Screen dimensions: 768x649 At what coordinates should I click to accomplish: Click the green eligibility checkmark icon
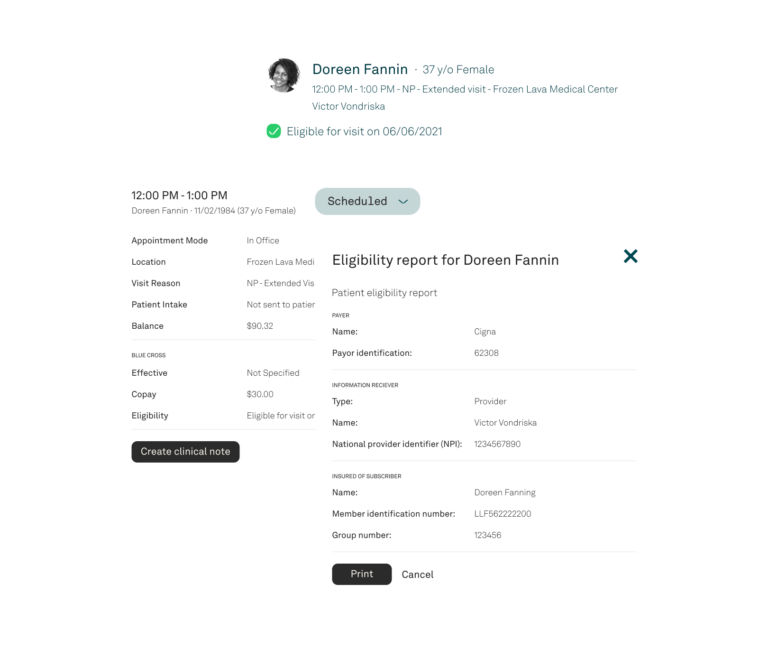pyautogui.click(x=273, y=131)
